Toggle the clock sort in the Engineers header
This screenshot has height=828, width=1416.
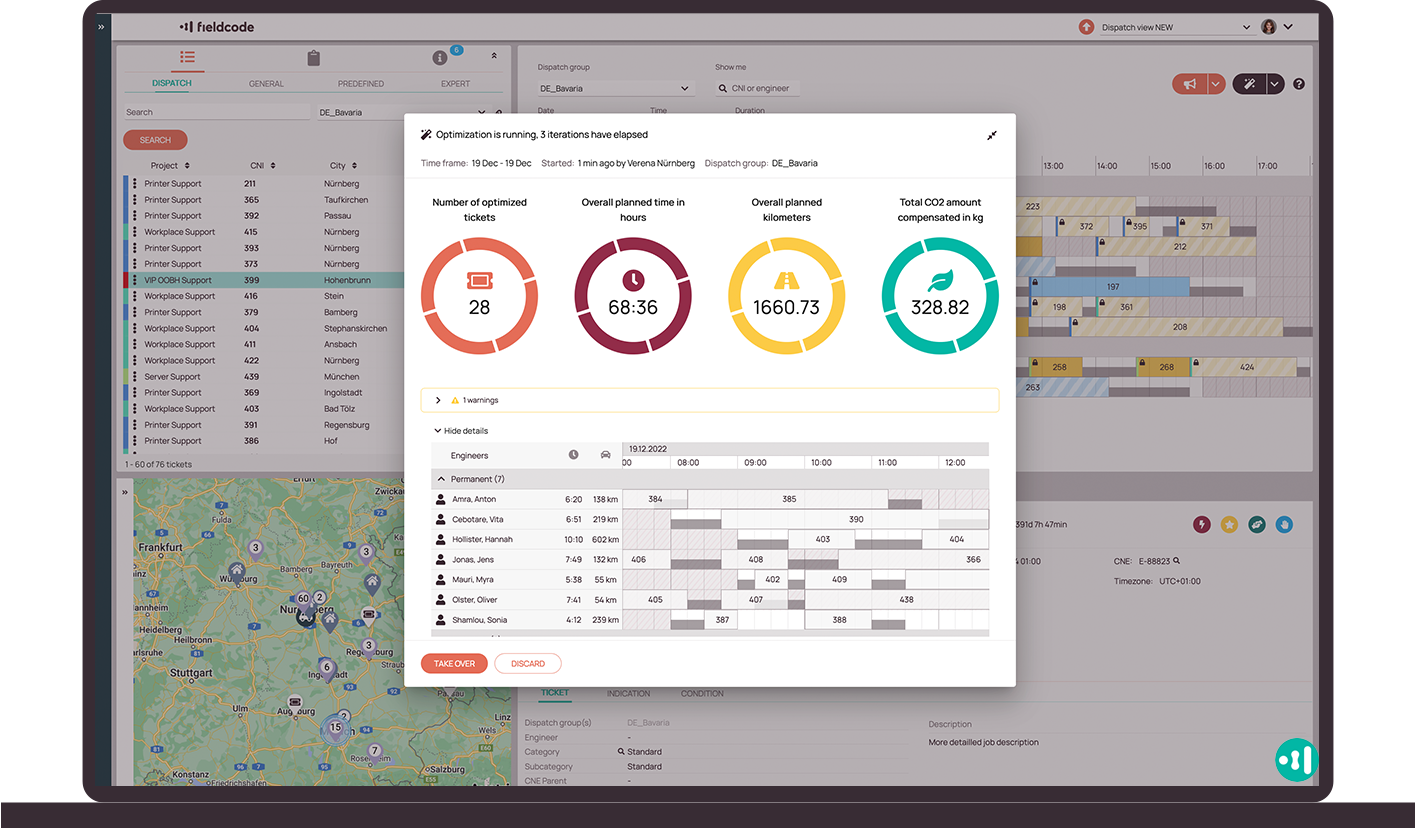click(573, 454)
